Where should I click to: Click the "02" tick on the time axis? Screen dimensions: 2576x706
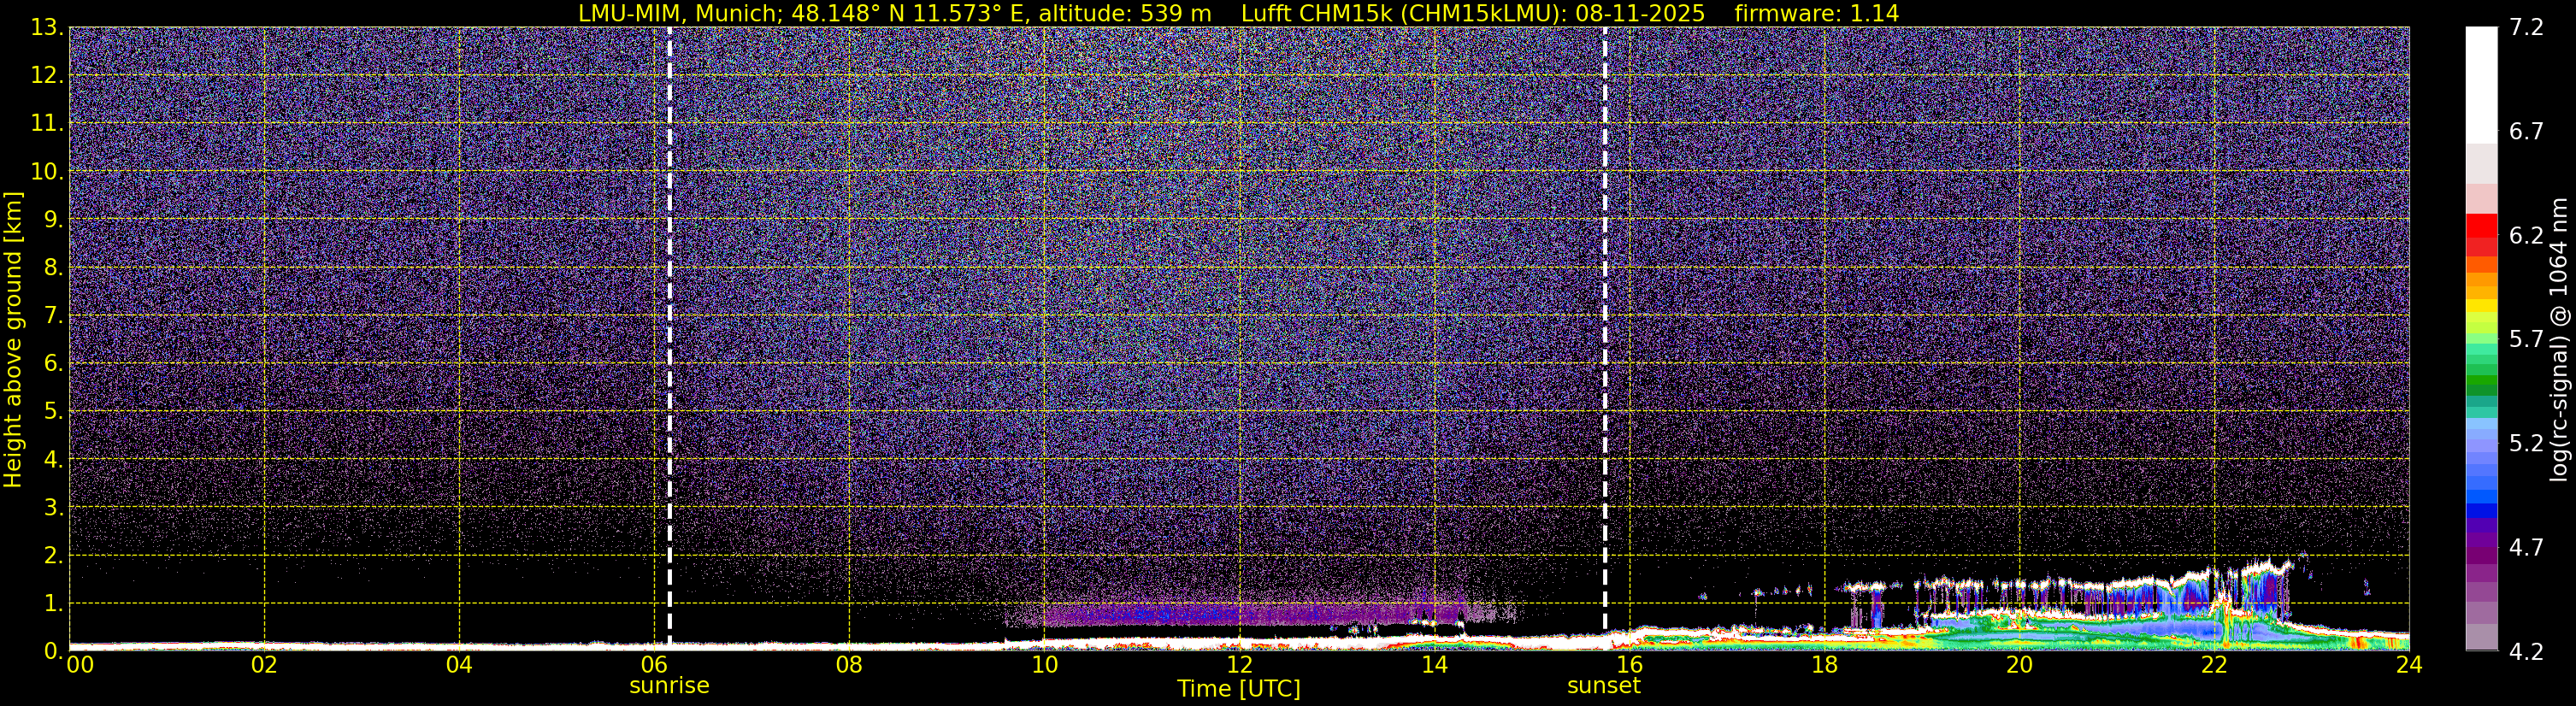tap(264, 665)
